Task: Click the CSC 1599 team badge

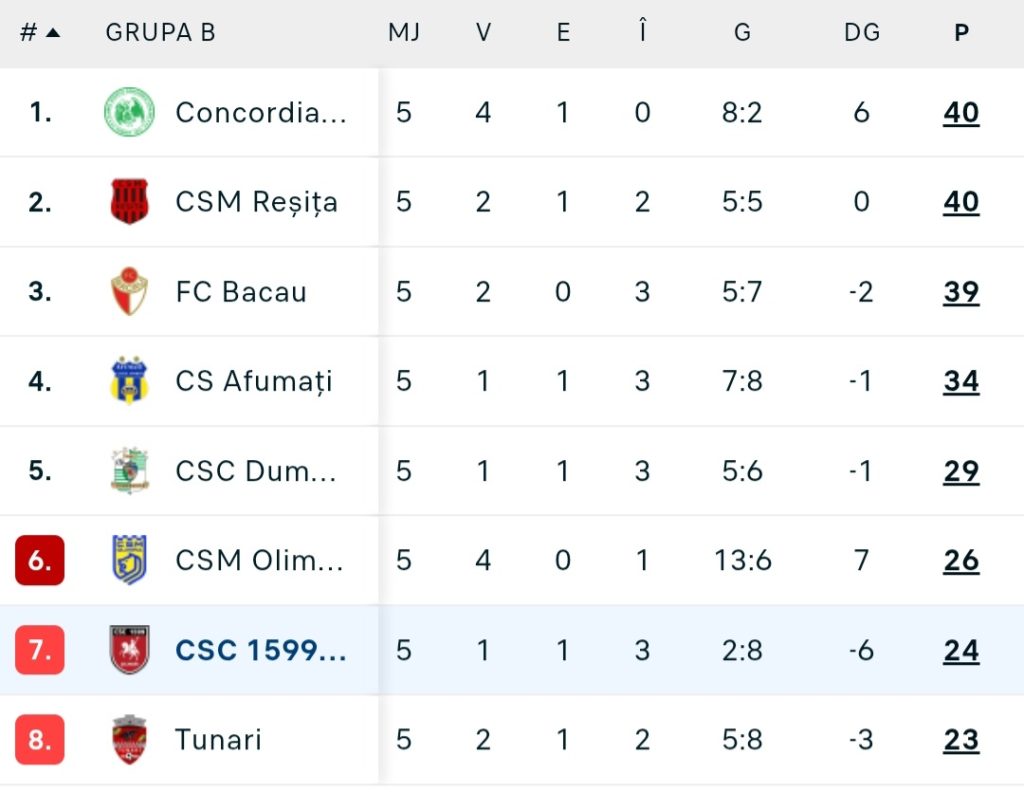Action: click(x=129, y=650)
